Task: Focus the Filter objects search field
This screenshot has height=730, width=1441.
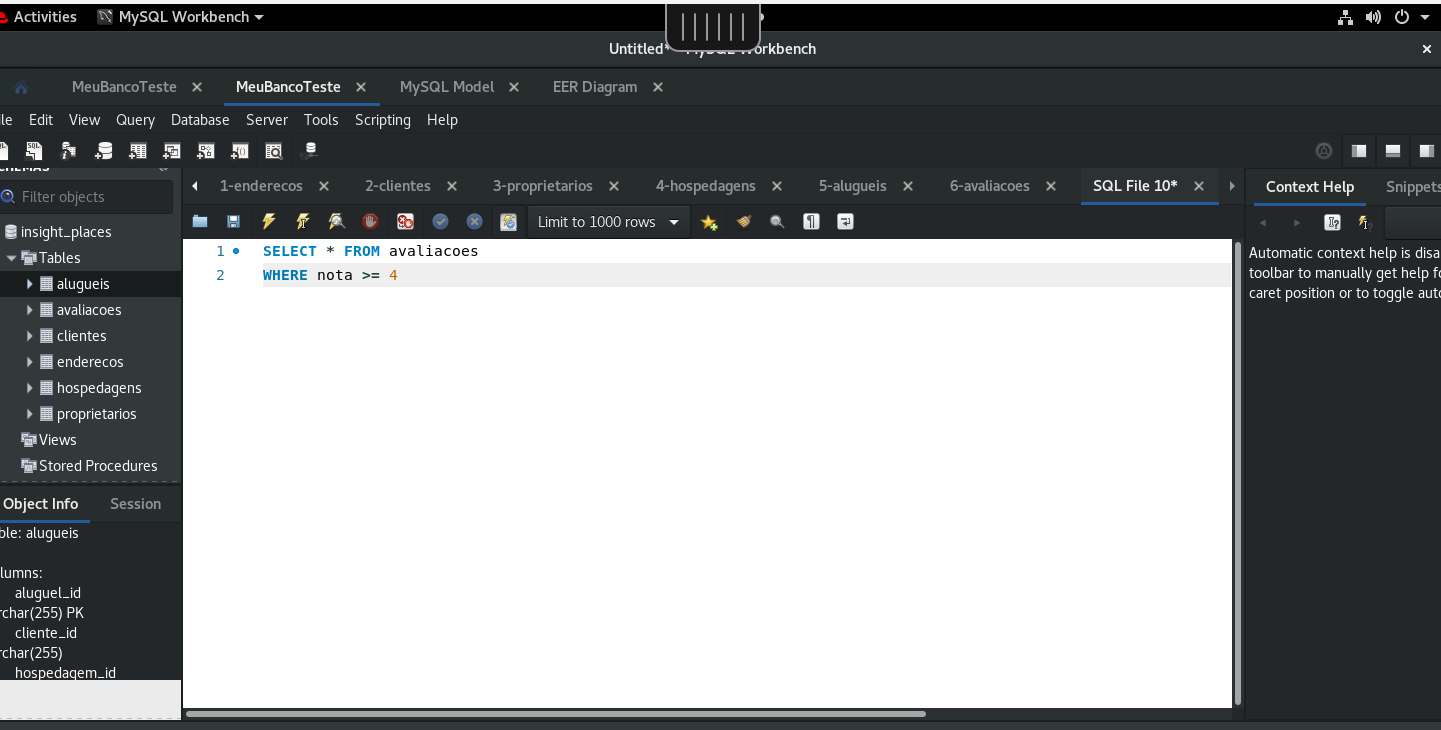Action: [87, 197]
